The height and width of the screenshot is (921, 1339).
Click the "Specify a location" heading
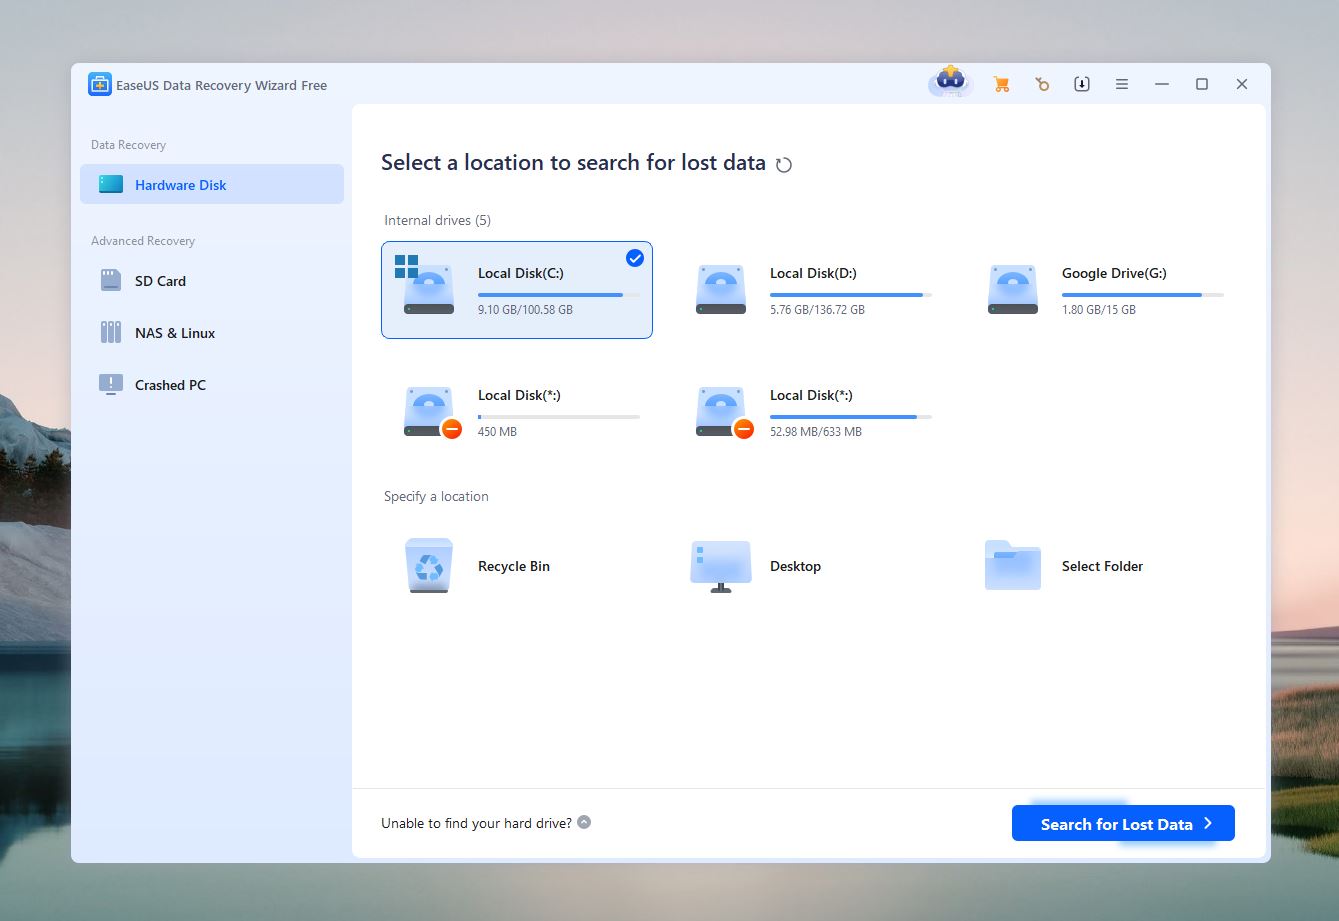436,496
